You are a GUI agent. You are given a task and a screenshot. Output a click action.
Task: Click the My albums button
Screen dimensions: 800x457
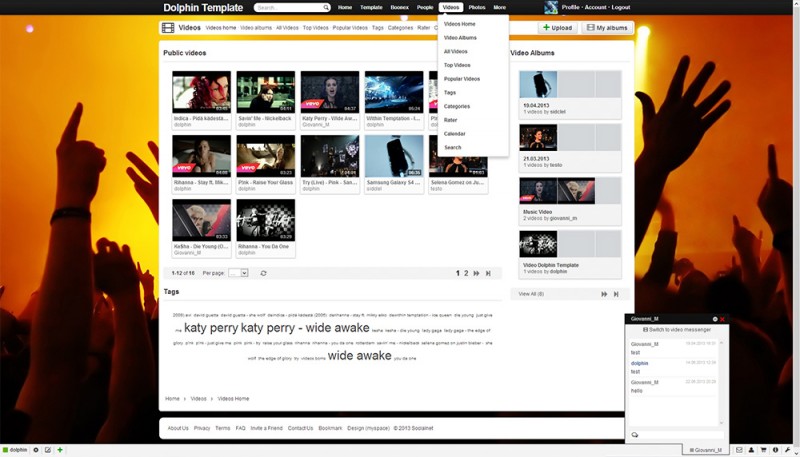click(x=607, y=28)
